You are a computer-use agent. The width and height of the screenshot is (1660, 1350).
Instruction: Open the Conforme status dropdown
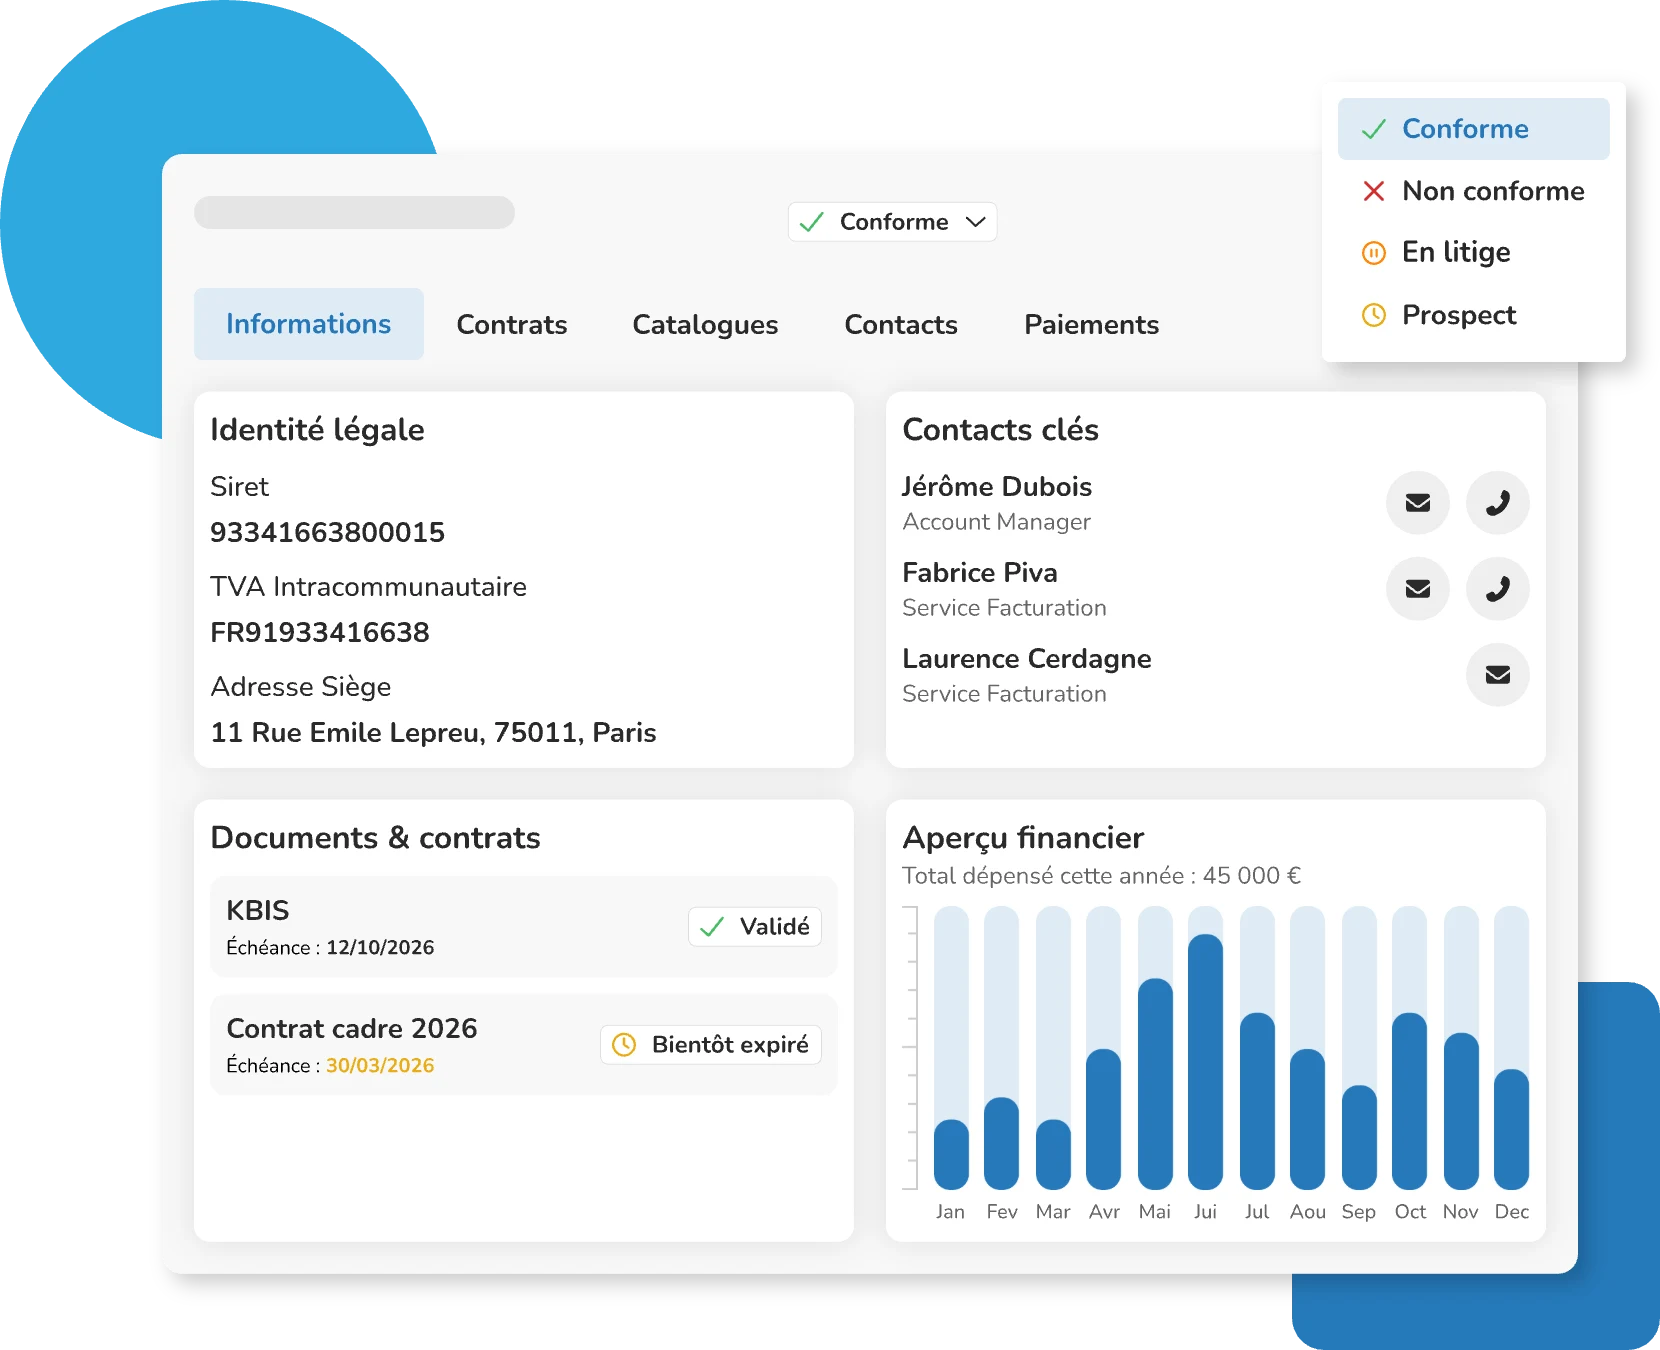point(892,222)
